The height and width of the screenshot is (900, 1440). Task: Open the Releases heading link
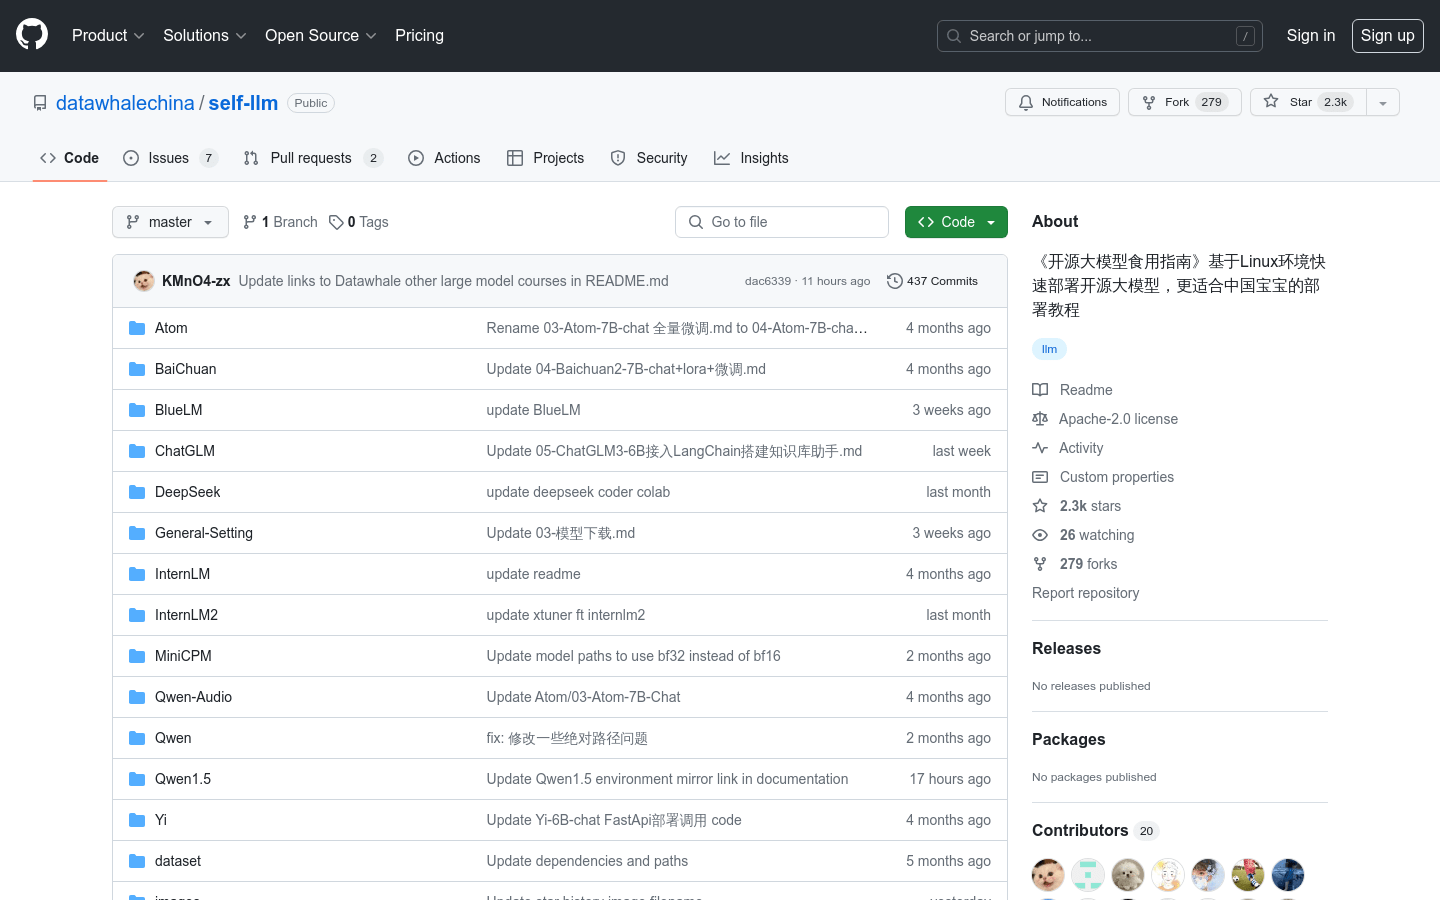tap(1066, 648)
